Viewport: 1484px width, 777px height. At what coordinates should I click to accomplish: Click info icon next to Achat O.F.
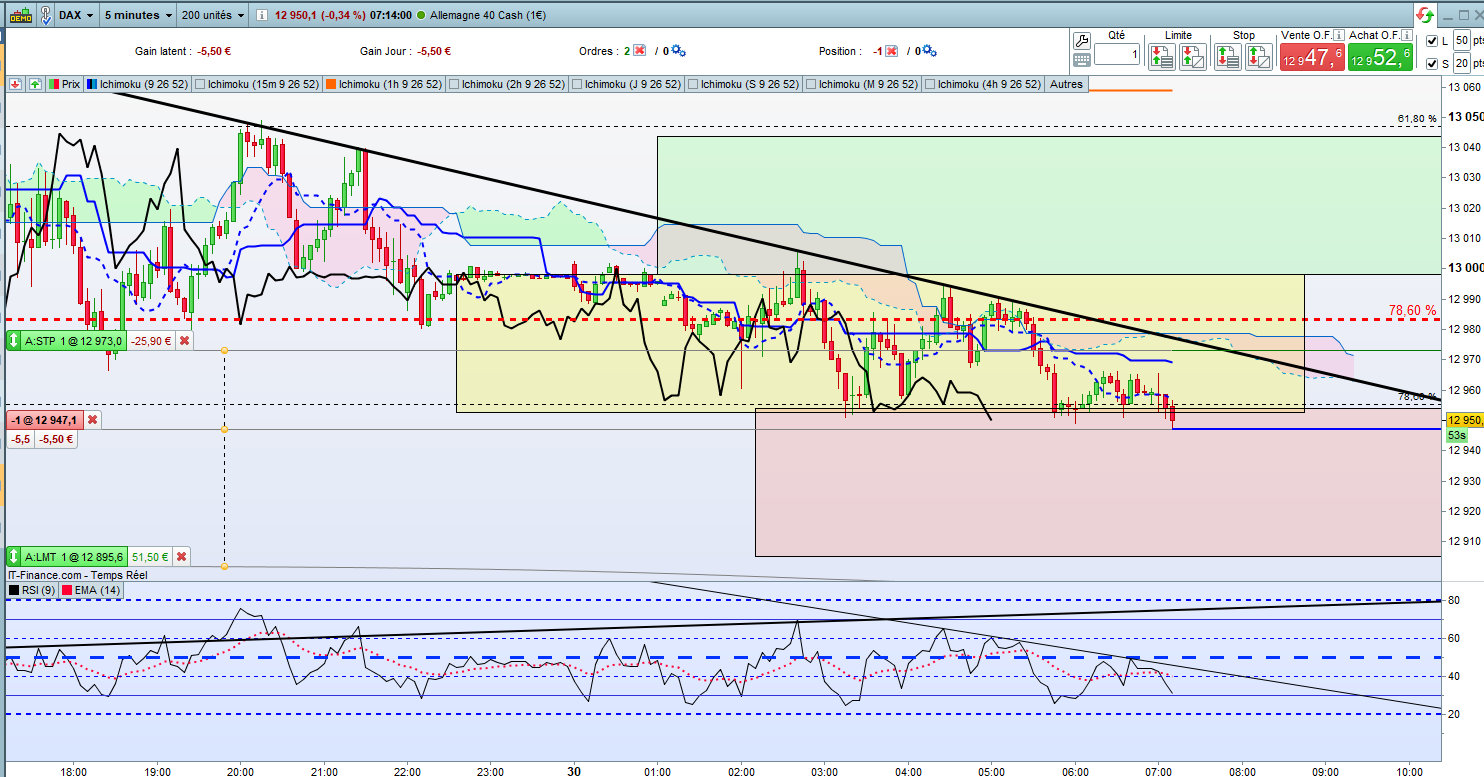[1406, 35]
